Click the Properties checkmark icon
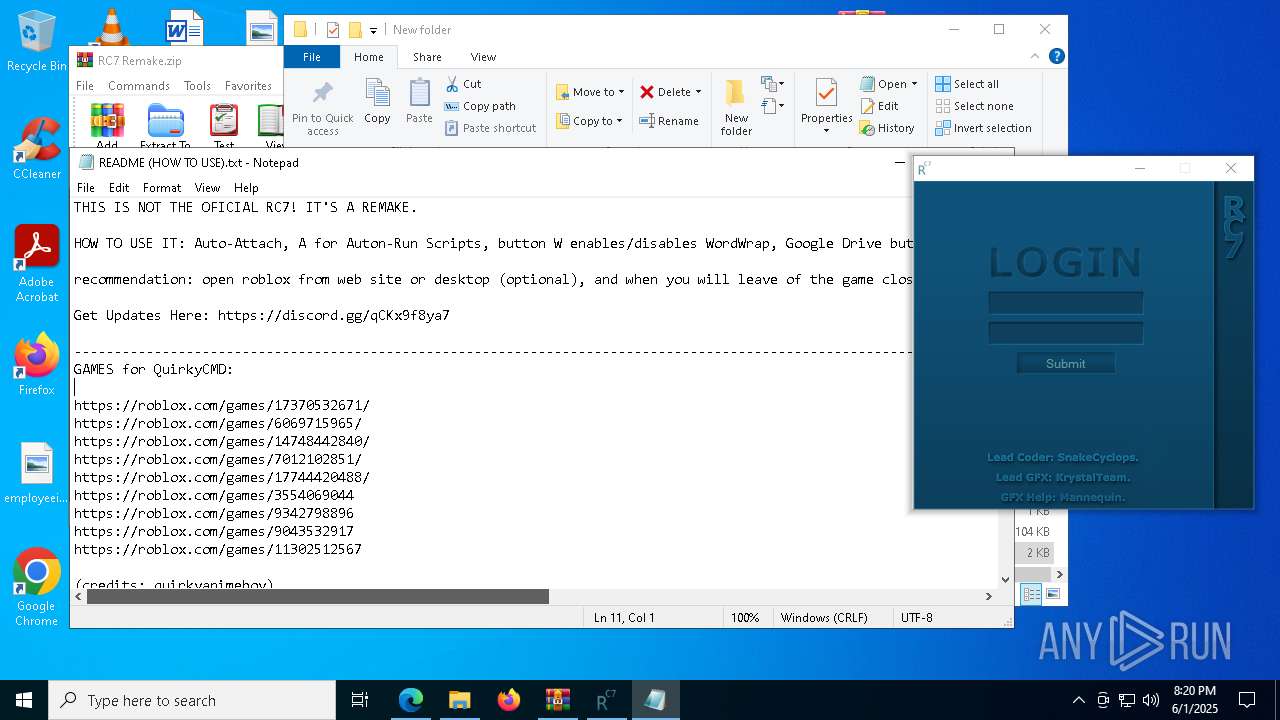Screen dimensions: 1280x720 point(826,94)
